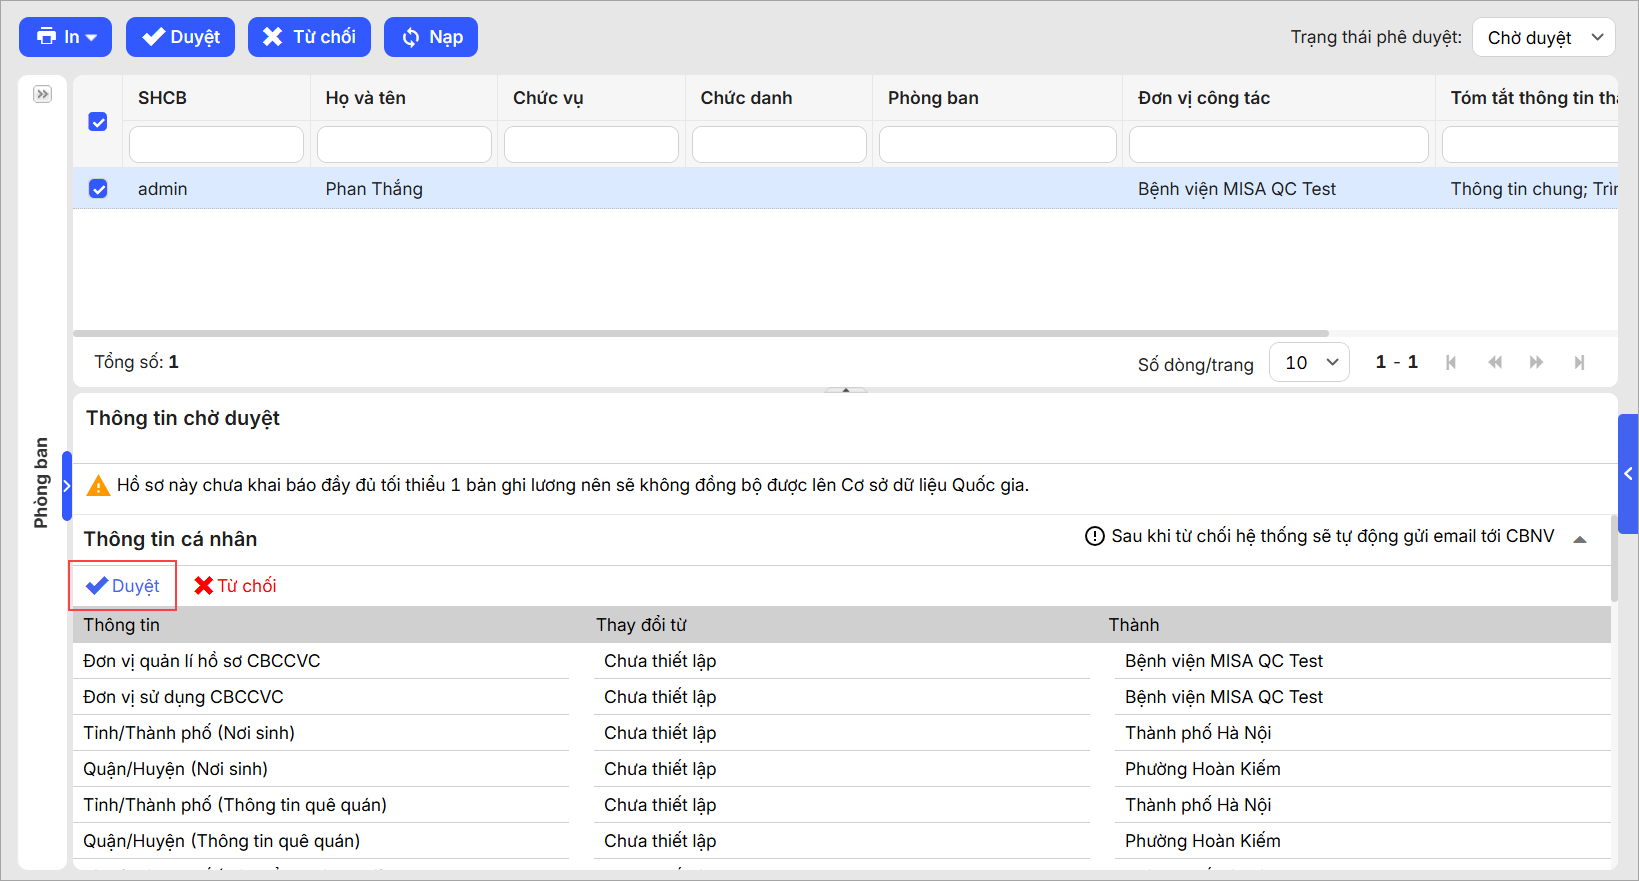Toggle the select-all checkbox in header
Screen dimensions: 1639x881
click(98, 122)
